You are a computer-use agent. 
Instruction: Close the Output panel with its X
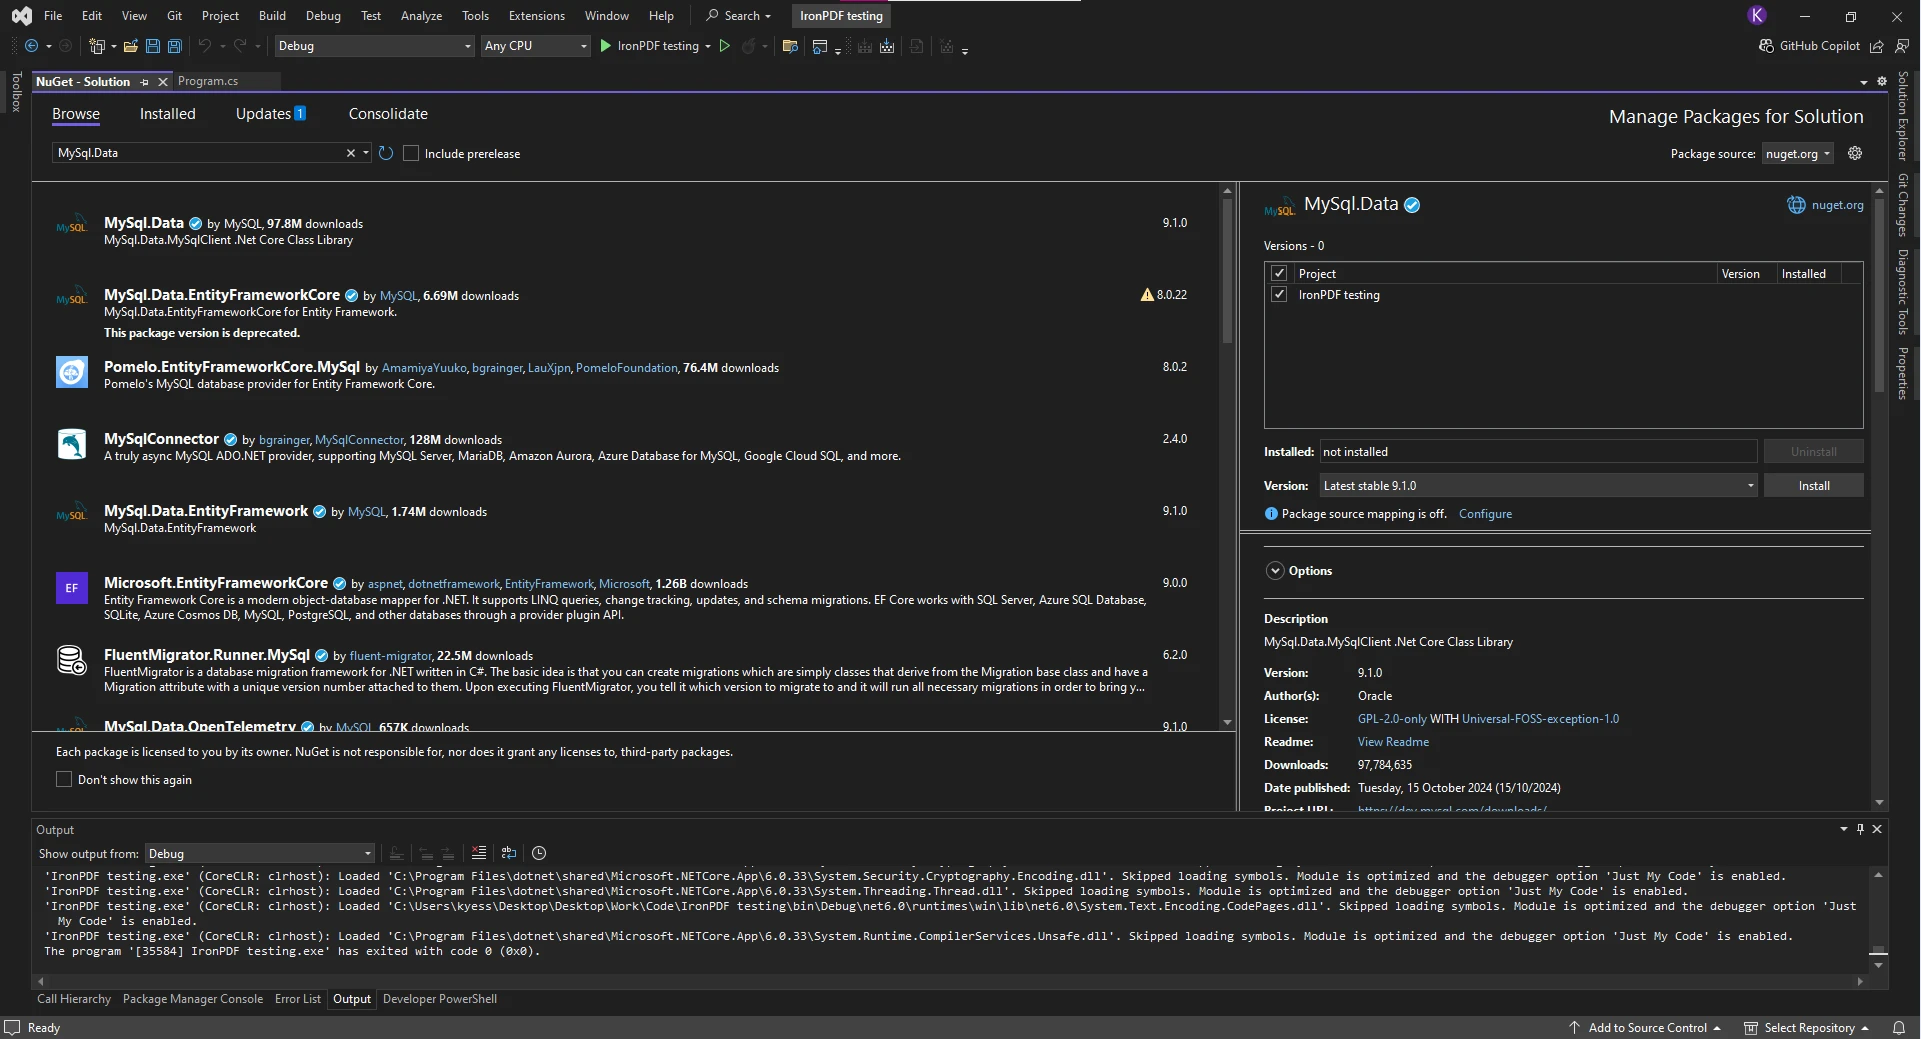click(1877, 829)
